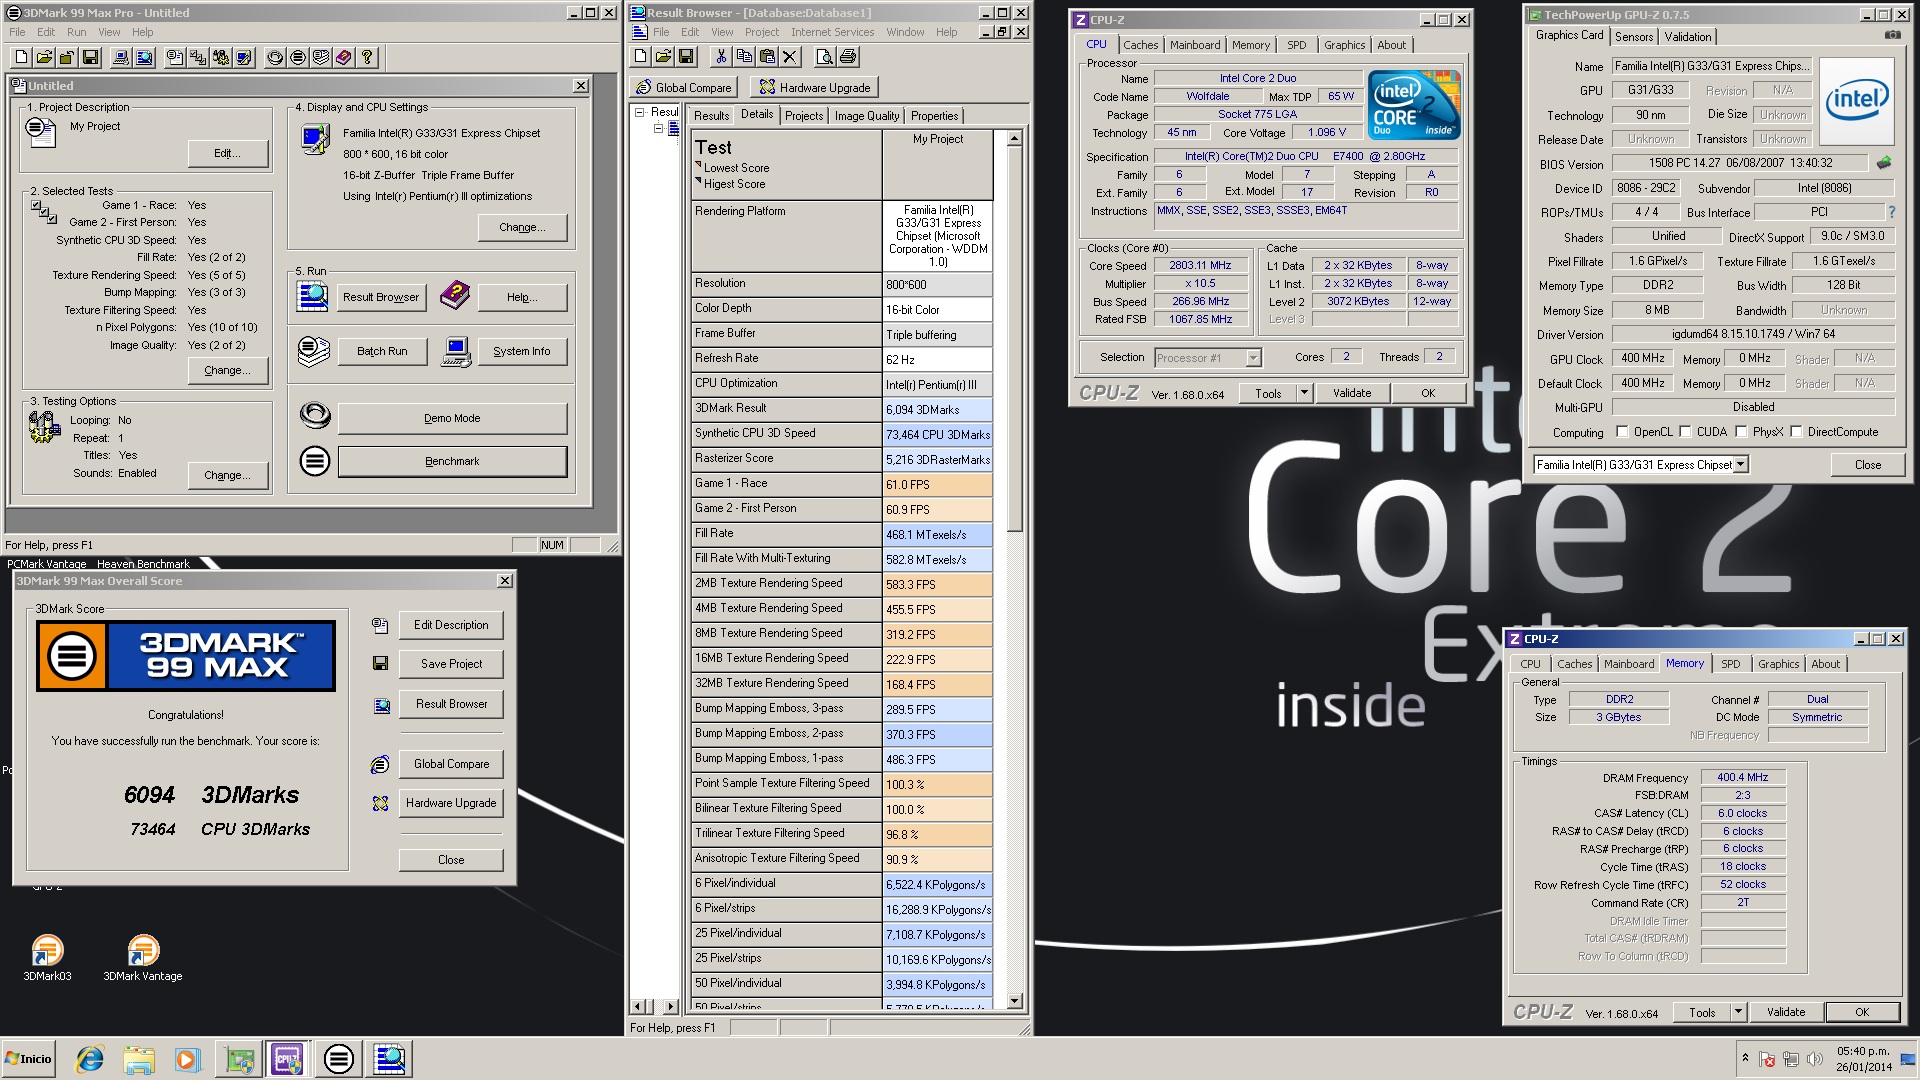
Task: Open 3DMark03 desktop shortcut
Action: coord(47,958)
